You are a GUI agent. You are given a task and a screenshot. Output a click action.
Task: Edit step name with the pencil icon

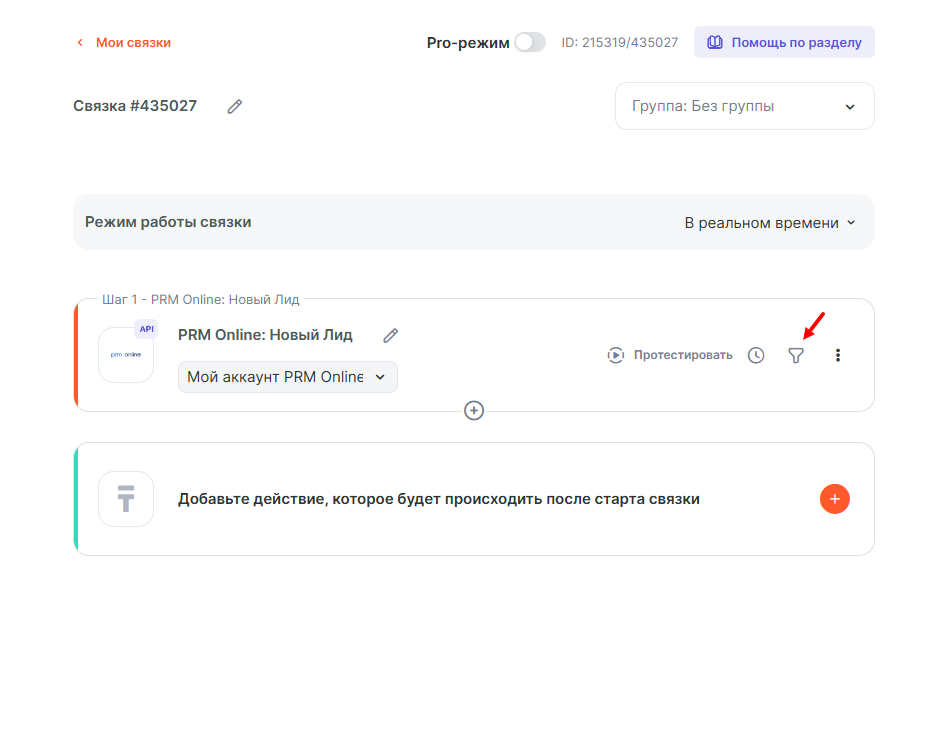coord(391,335)
